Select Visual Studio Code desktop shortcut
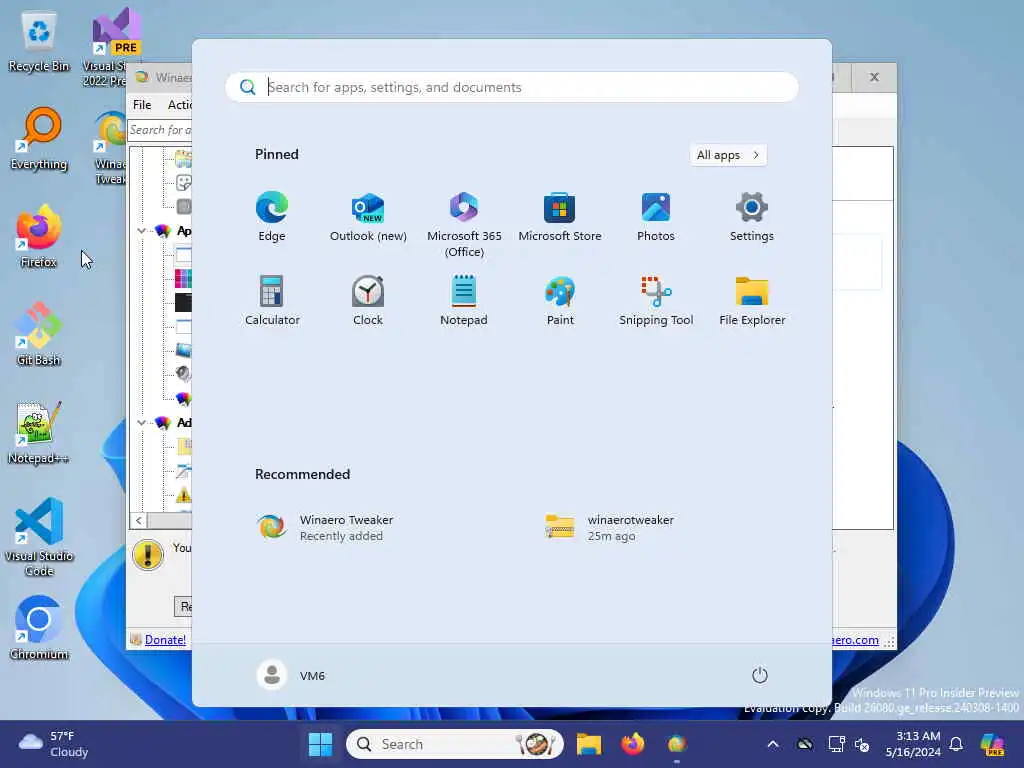 [x=39, y=537]
